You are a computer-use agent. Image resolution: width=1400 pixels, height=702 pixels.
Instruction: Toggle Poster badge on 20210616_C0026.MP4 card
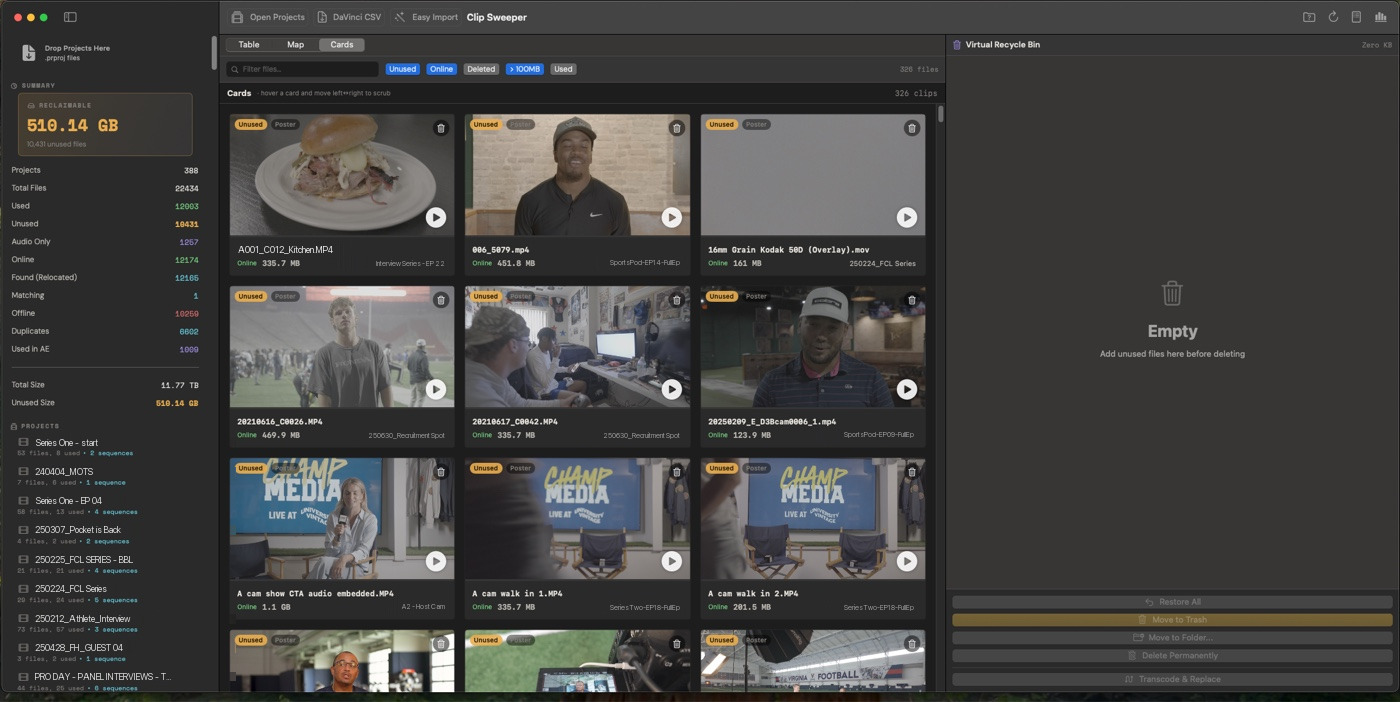coord(285,296)
